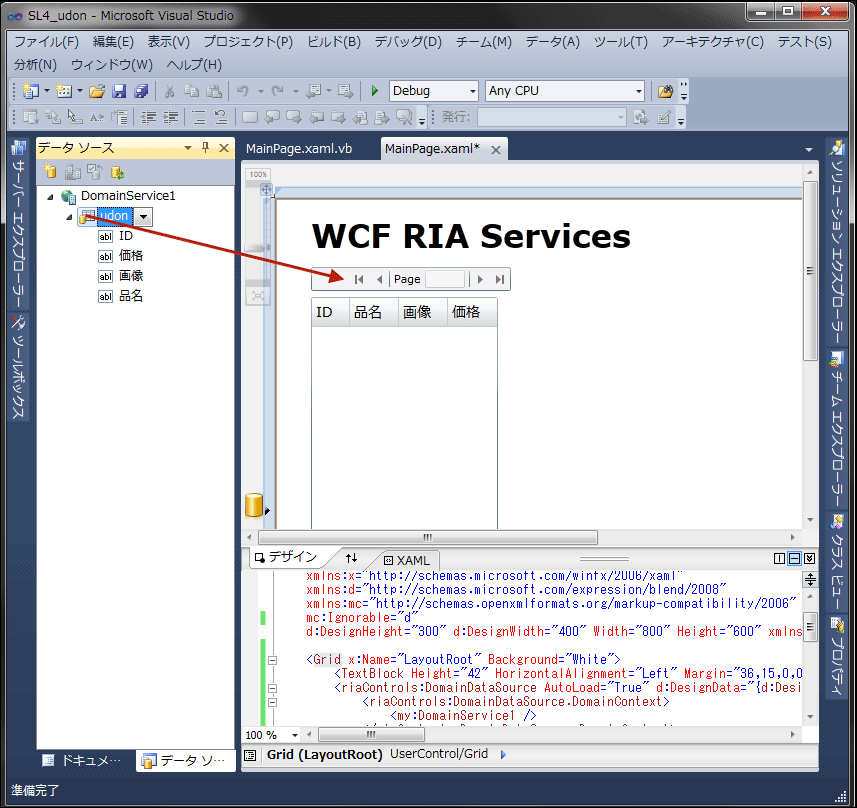
Task: Go to the next page in the DataPager
Action: [480, 279]
